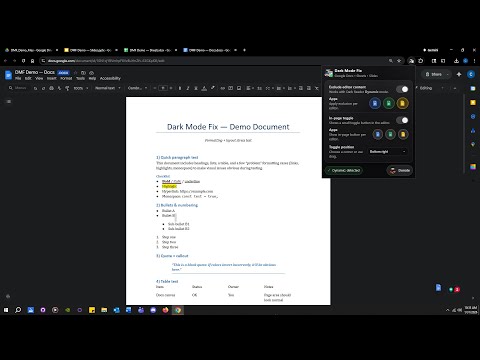Viewport: 480px width, 360px height.
Task: Toggle italic formatting
Action: 188,88
